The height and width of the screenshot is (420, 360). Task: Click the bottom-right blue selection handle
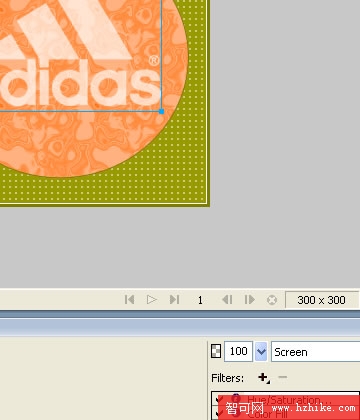point(161,111)
